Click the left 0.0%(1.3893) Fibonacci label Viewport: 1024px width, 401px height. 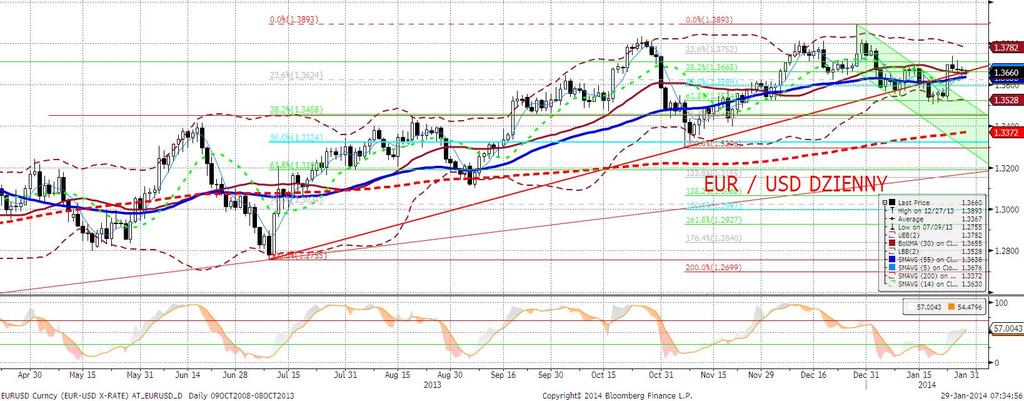pos(294,20)
